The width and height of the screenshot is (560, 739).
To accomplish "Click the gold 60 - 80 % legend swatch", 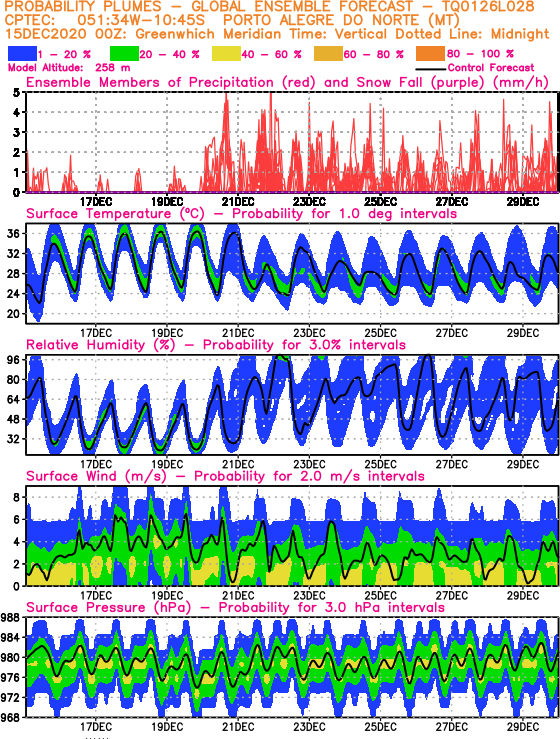I will tap(329, 54).
